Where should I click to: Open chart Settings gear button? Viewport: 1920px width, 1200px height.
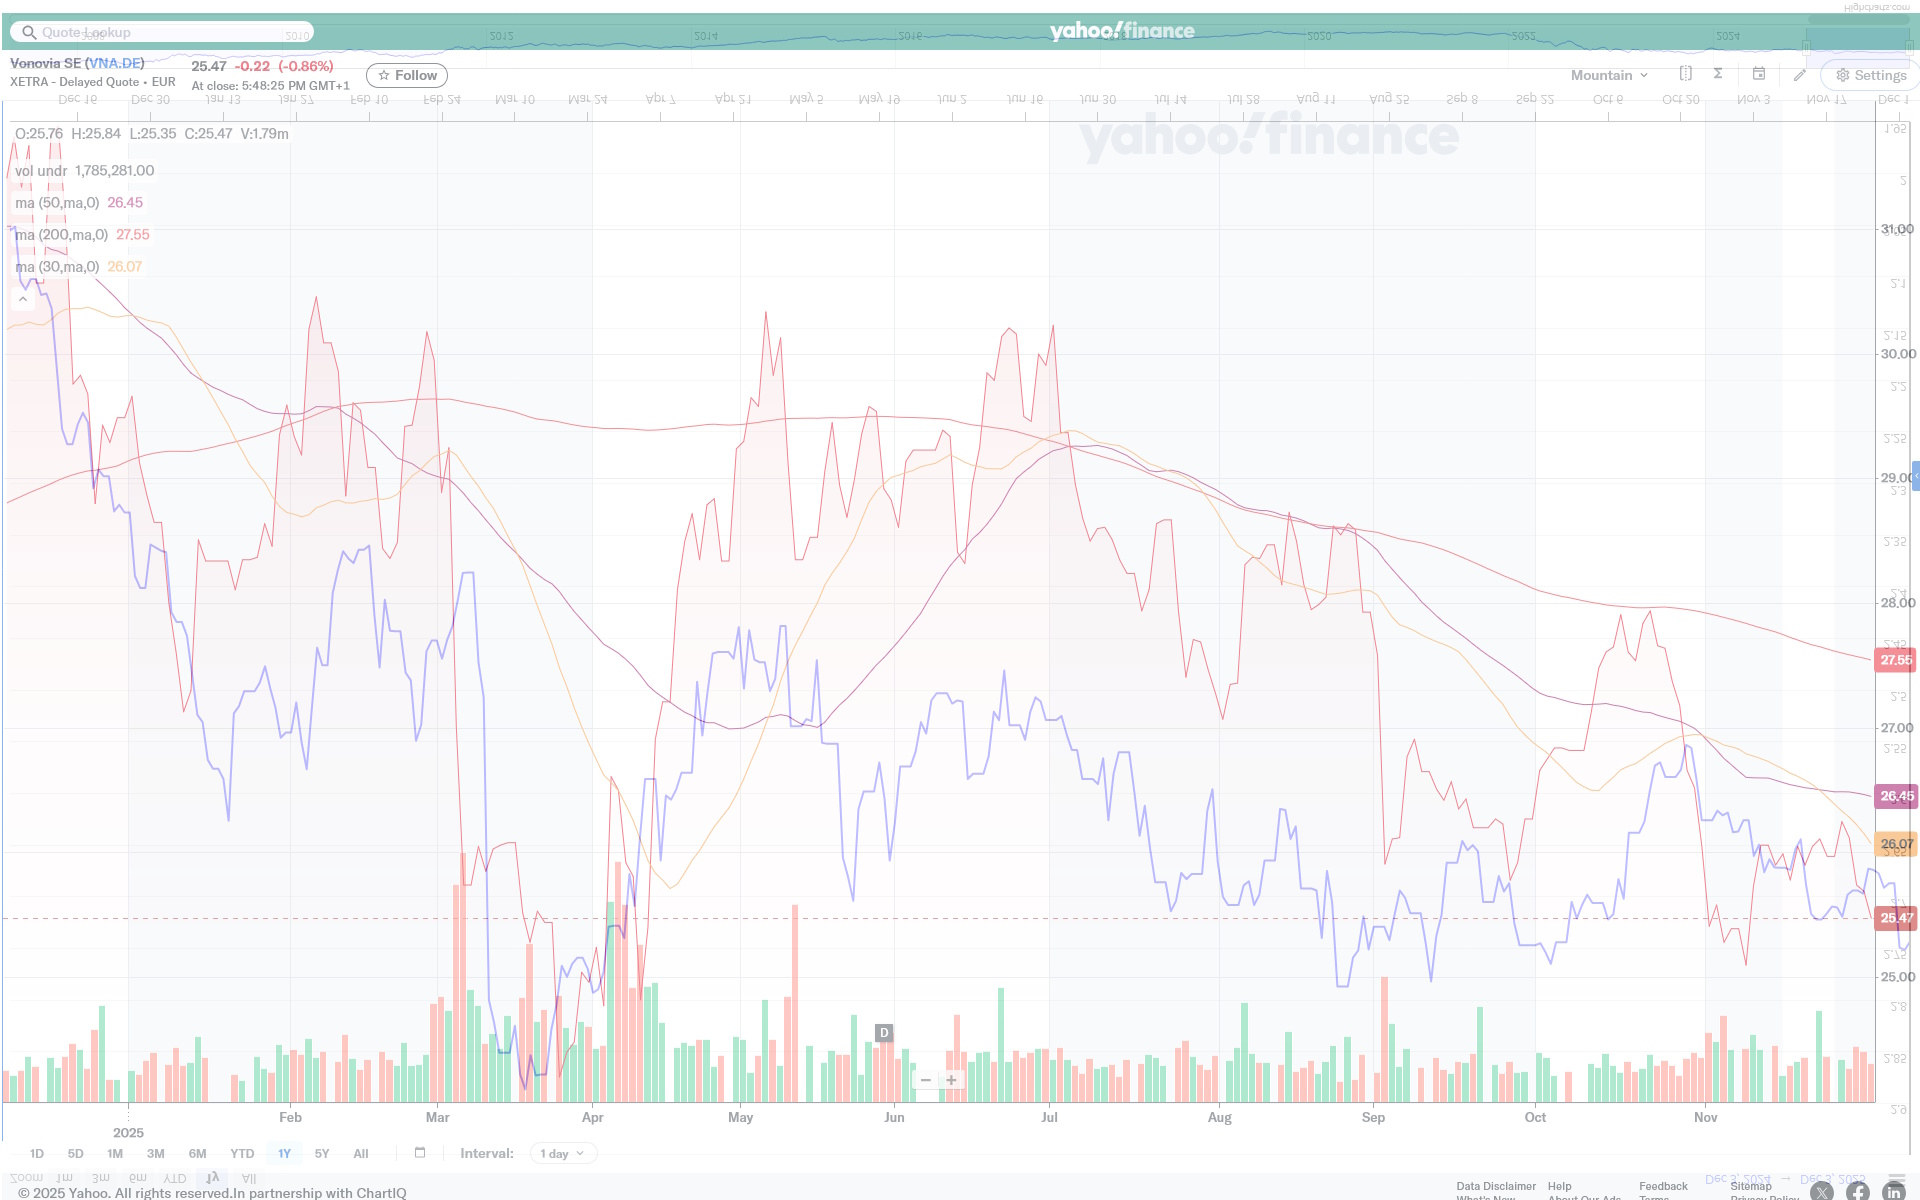(x=1870, y=75)
